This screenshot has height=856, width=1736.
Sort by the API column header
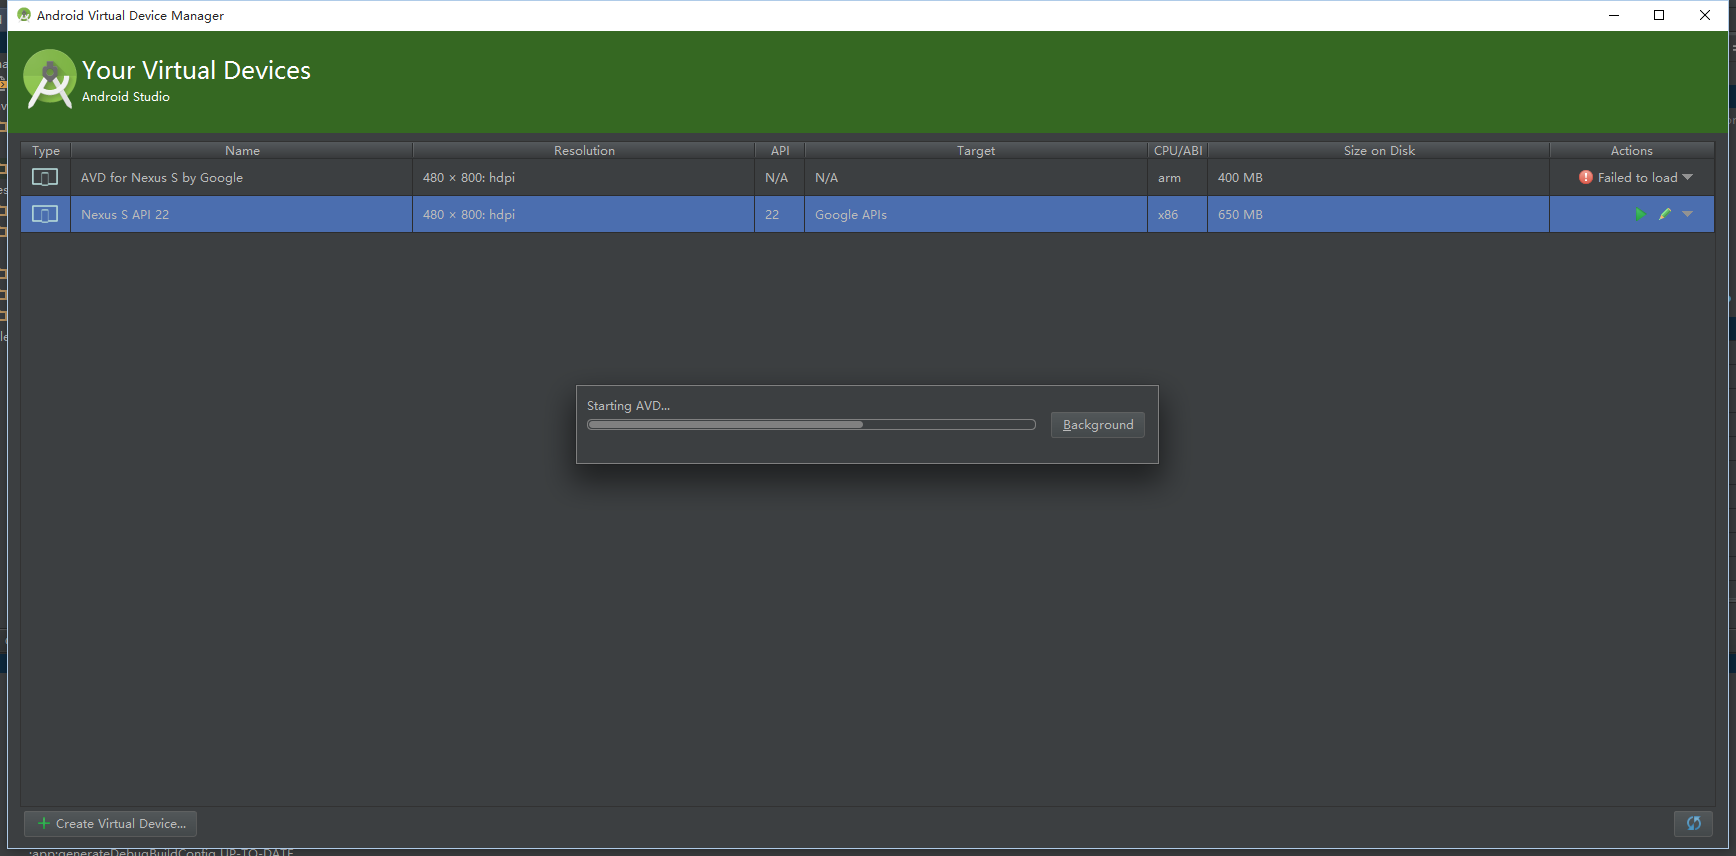pos(780,150)
